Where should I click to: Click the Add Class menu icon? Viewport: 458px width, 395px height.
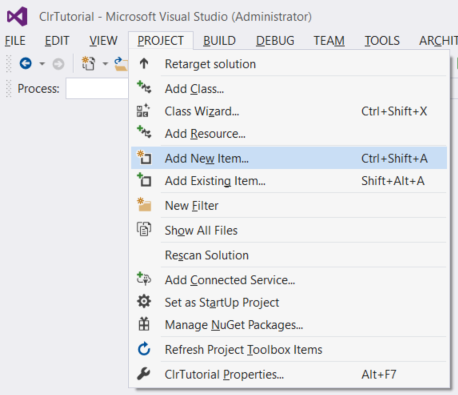pyautogui.click(x=144, y=87)
